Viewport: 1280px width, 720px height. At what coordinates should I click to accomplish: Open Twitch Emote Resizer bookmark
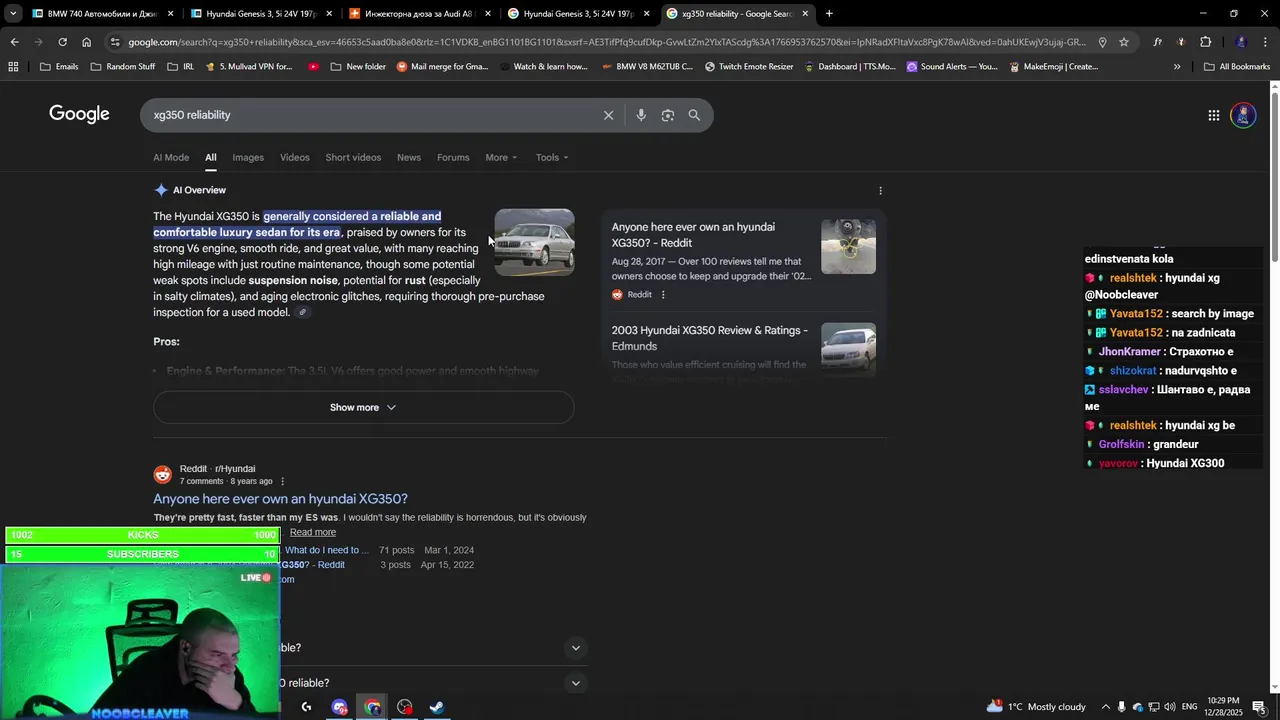tap(749, 67)
